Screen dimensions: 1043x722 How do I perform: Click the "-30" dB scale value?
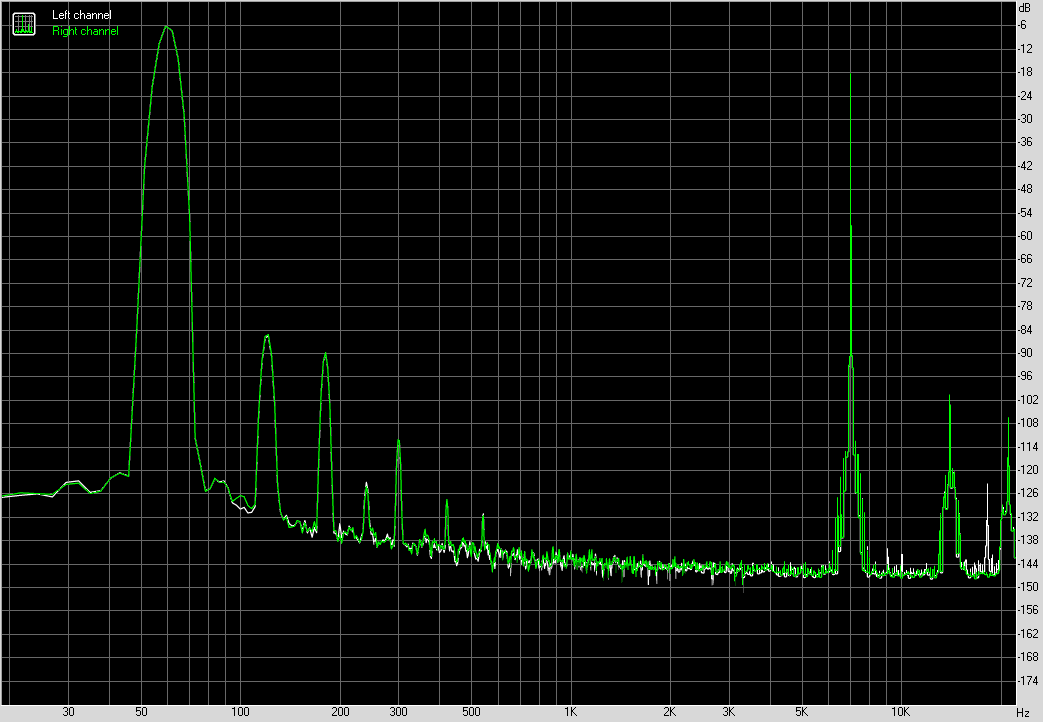(1025, 119)
